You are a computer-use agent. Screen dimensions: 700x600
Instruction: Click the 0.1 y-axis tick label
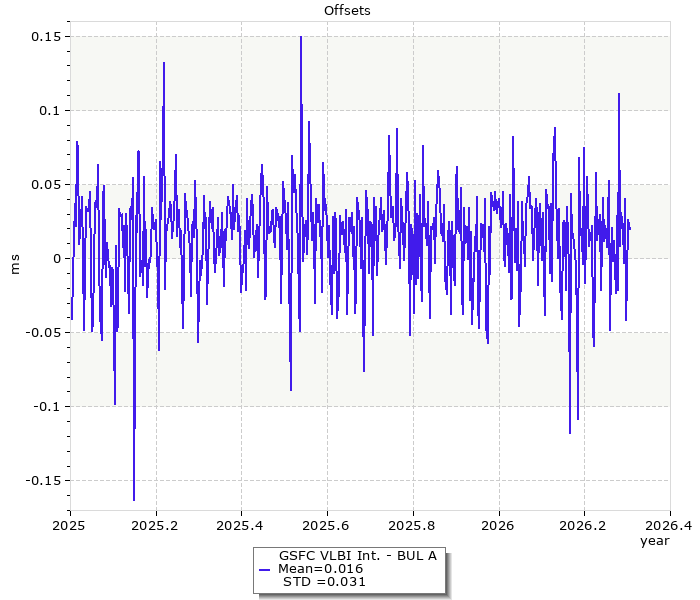pos(48,111)
